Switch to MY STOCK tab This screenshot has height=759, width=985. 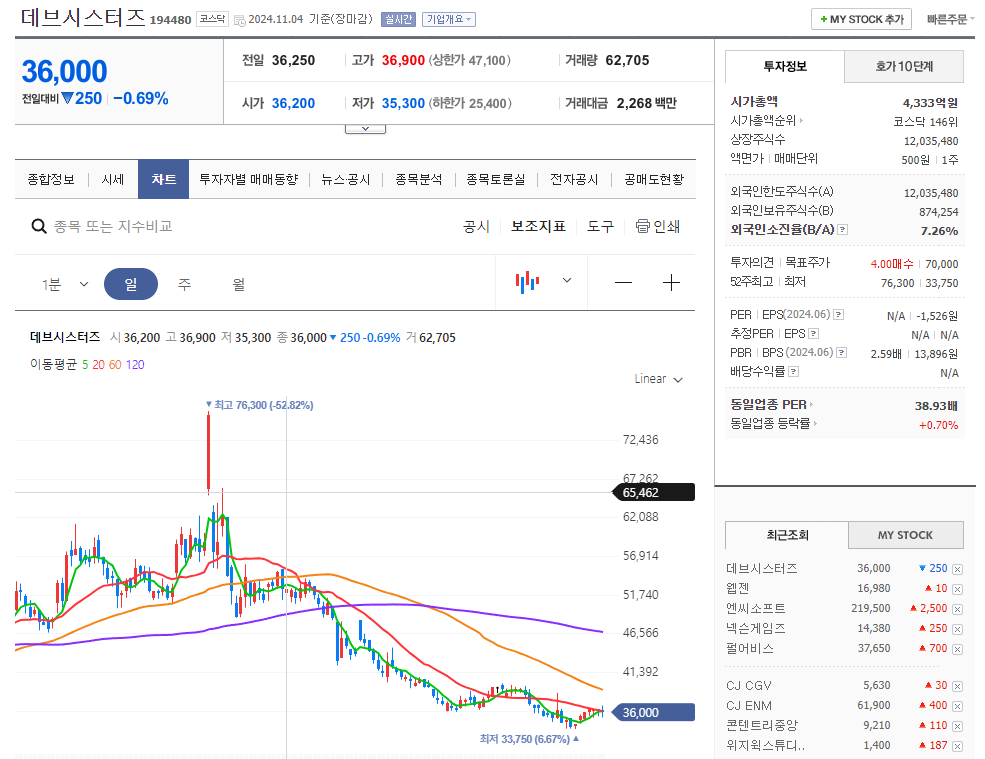click(x=905, y=535)
